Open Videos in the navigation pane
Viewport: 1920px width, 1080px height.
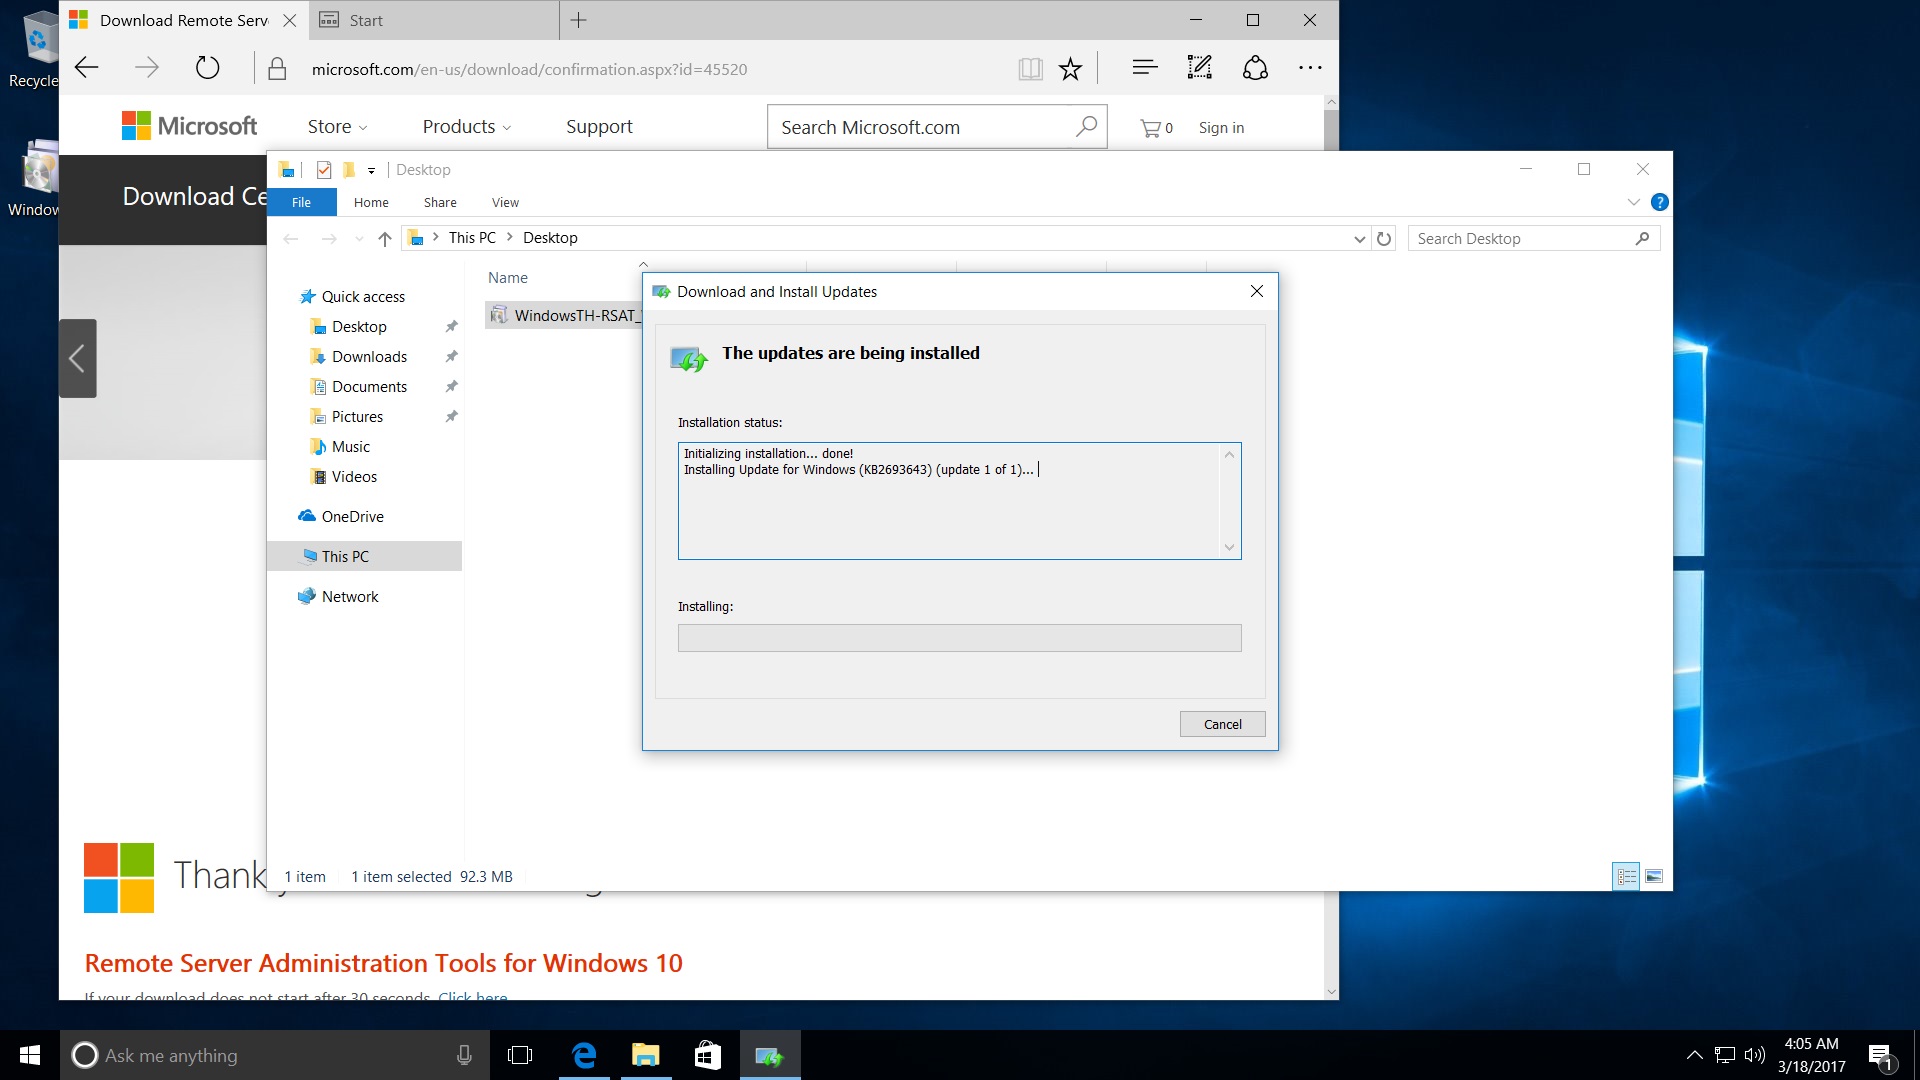point(354,477)
